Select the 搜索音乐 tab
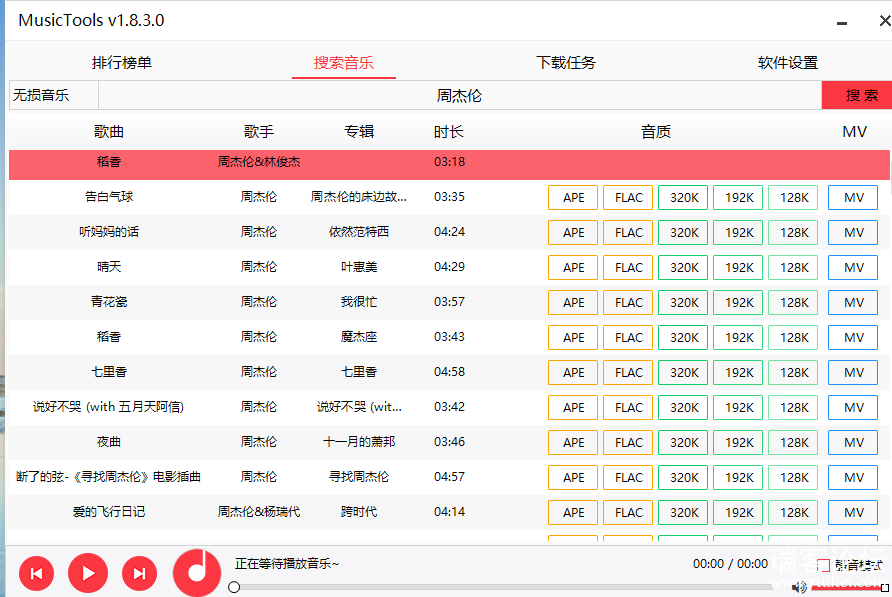The image size is (892, 597). pos(344,63)
